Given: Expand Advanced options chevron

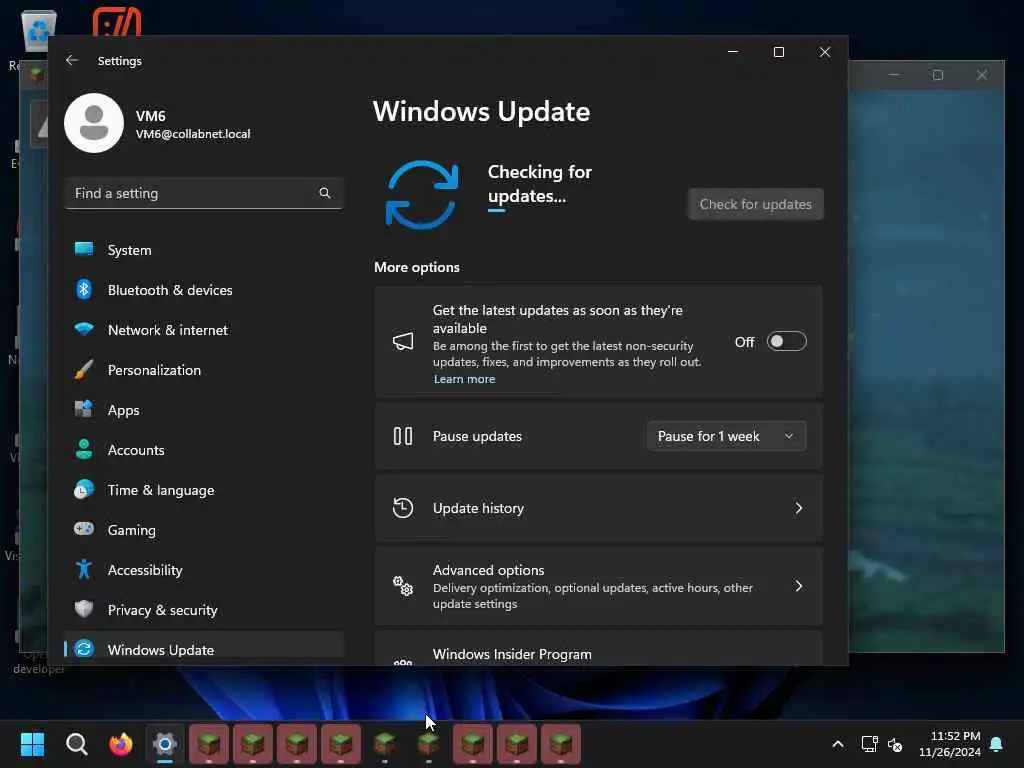Looking at the screenshot, I should tap(798, 585).
